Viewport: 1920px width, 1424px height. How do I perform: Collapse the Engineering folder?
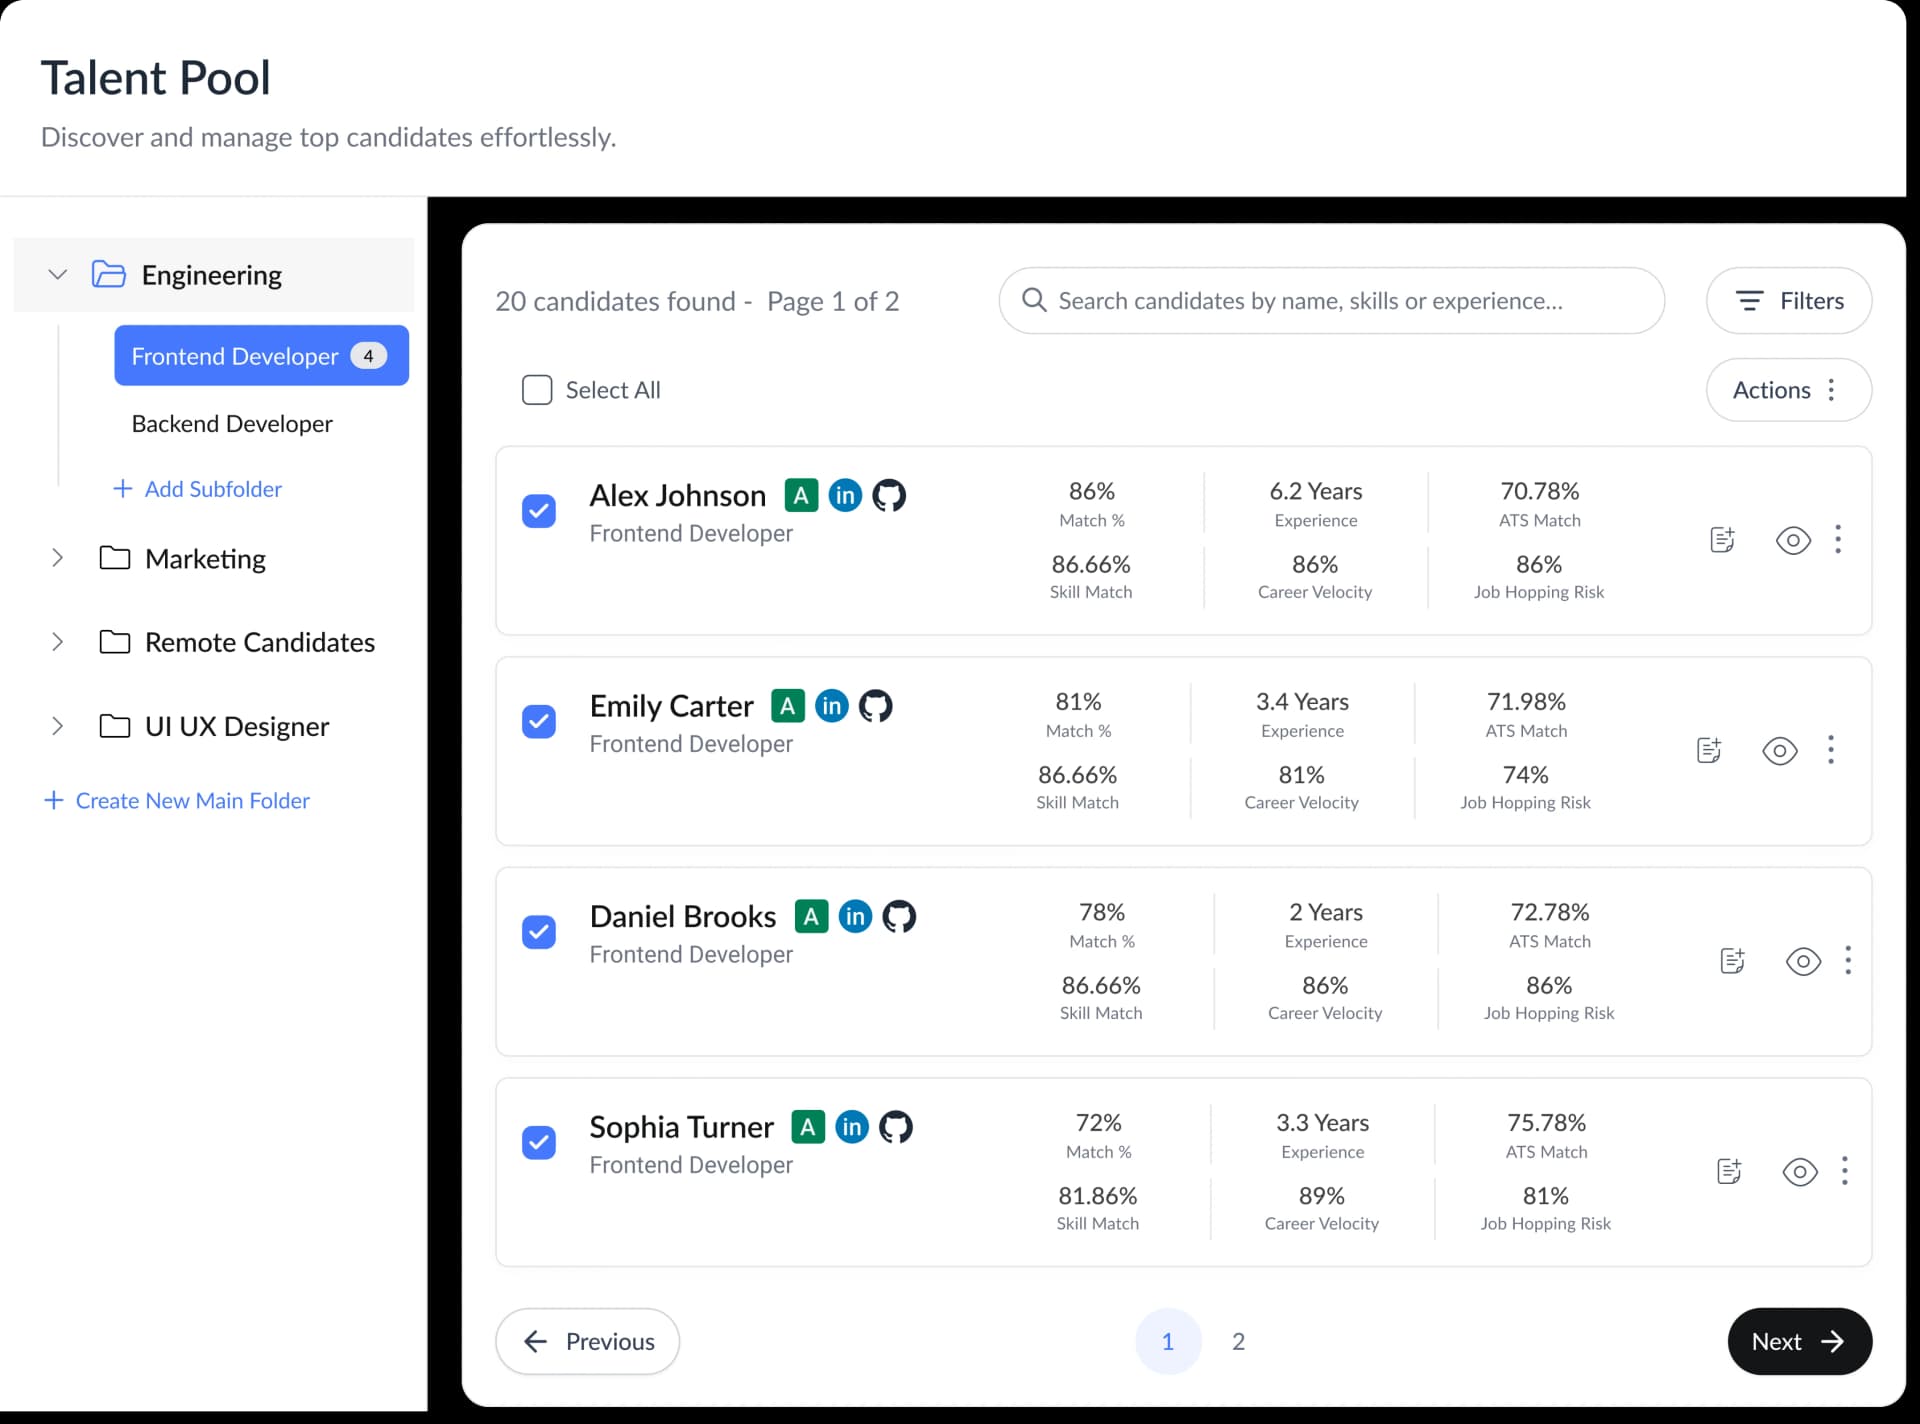(x=57, y=274)
